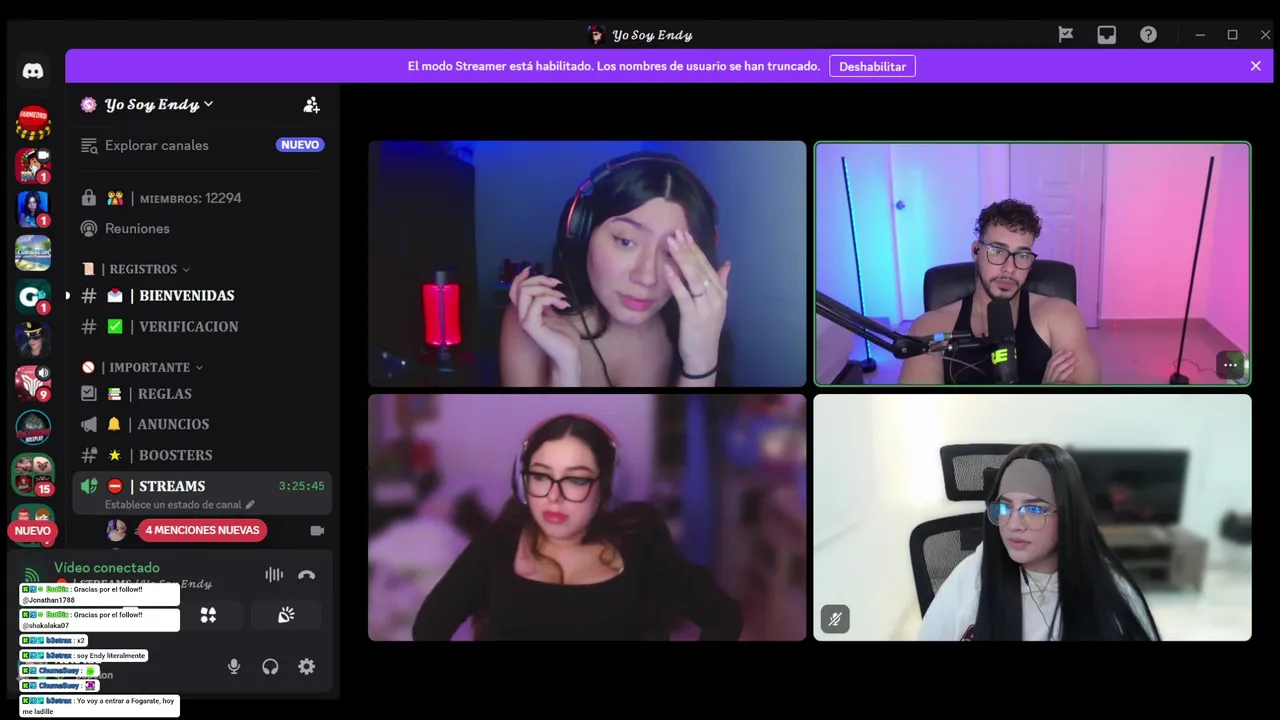This screenshot has height=720, width=1280.
Task: Toggle the microphone mute
Action: [234, 666]
